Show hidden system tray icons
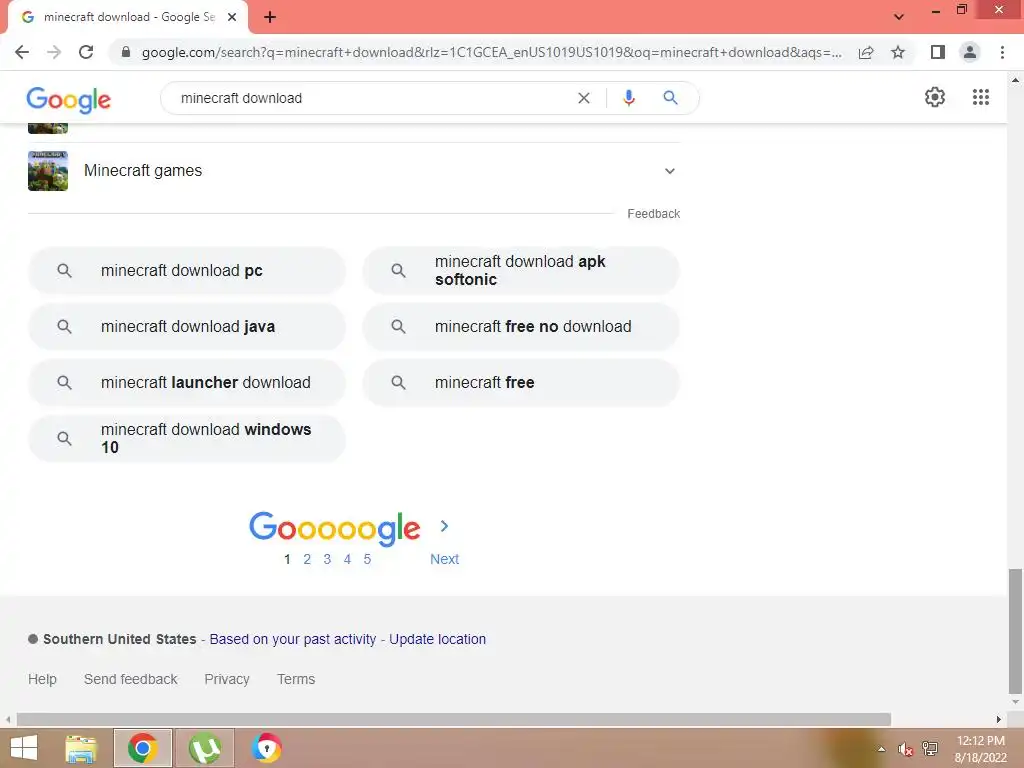 point(881,749)
